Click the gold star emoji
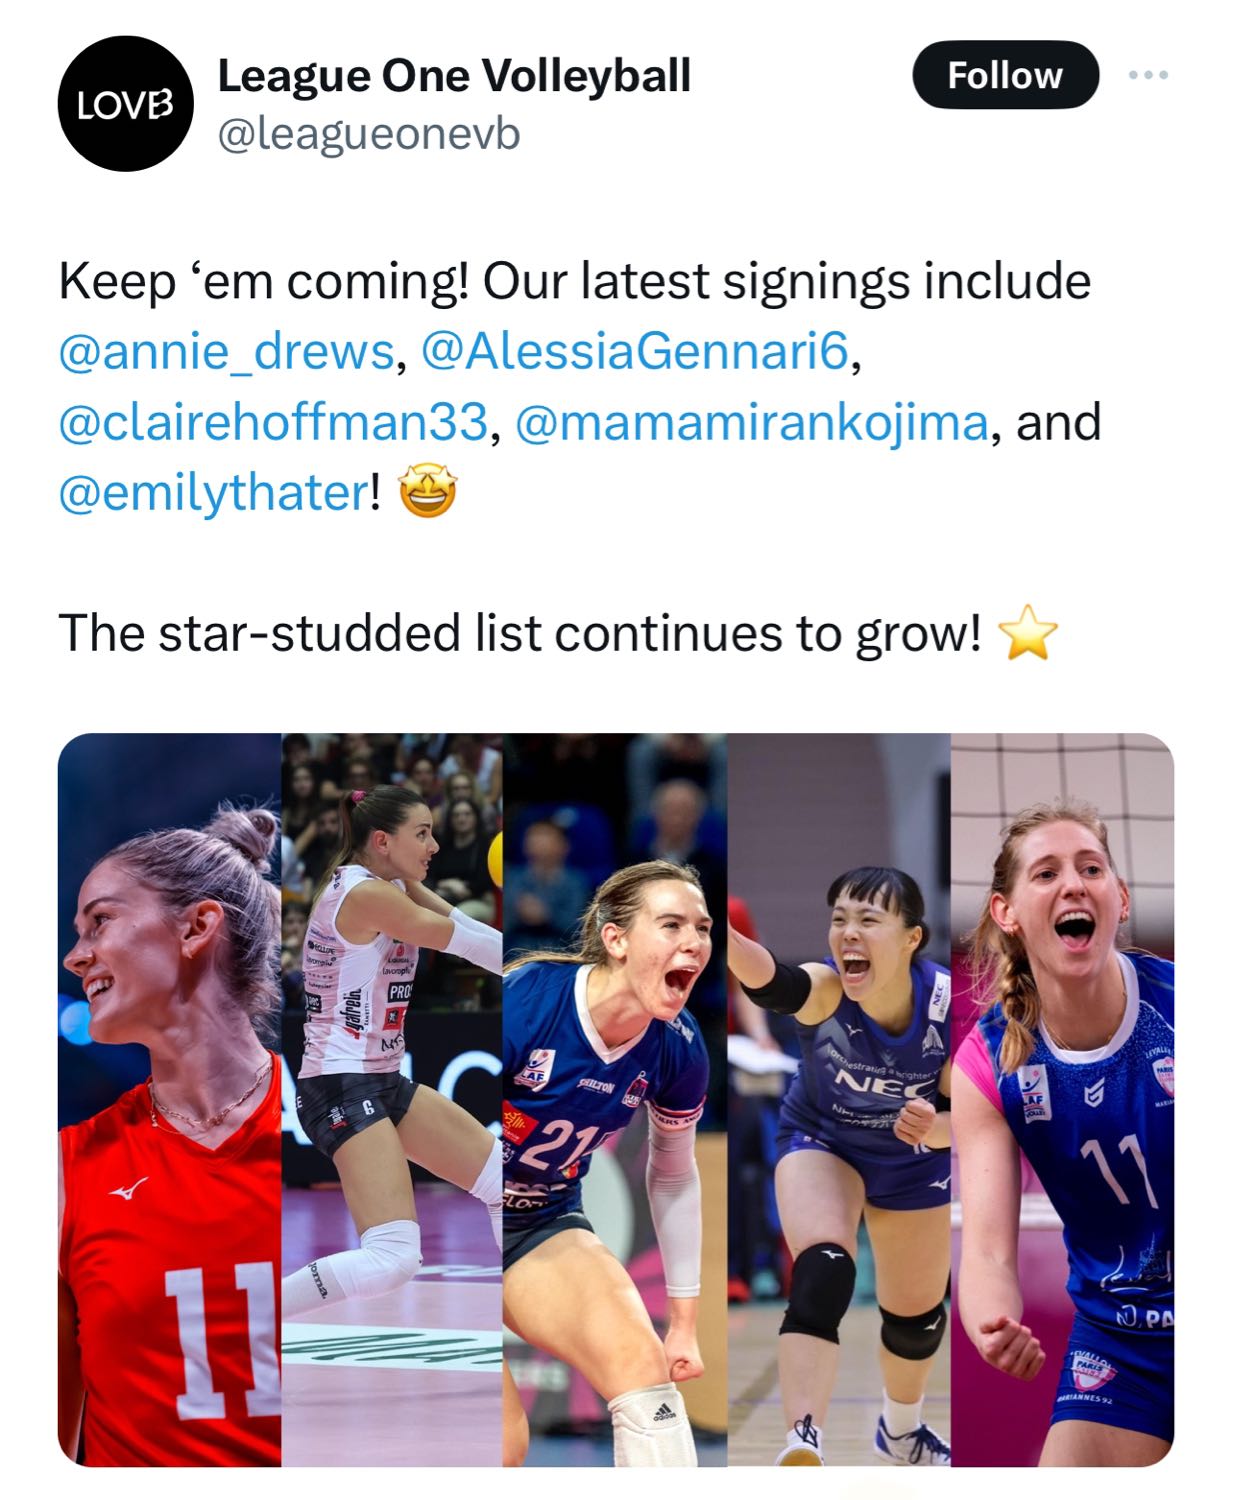Screen dimensions: 1233x1500 coord(1028,635)
